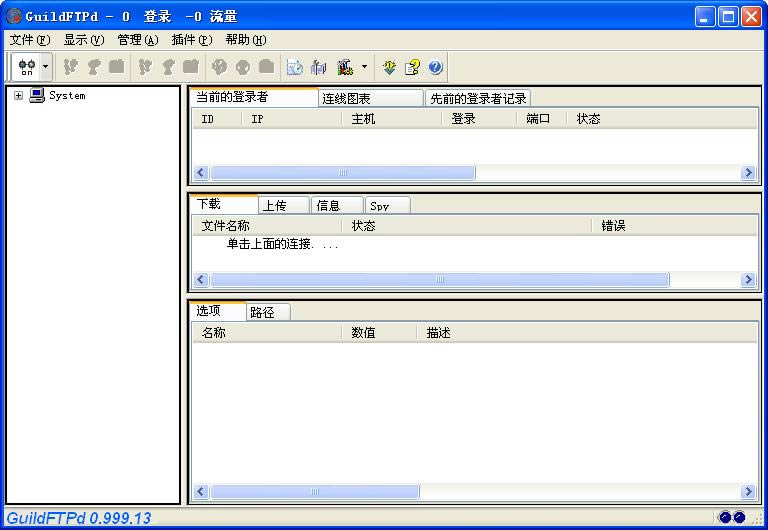The width and height of the screenshot is (768, 530).
Task: Click the 数值 column header
Action: 380,333
